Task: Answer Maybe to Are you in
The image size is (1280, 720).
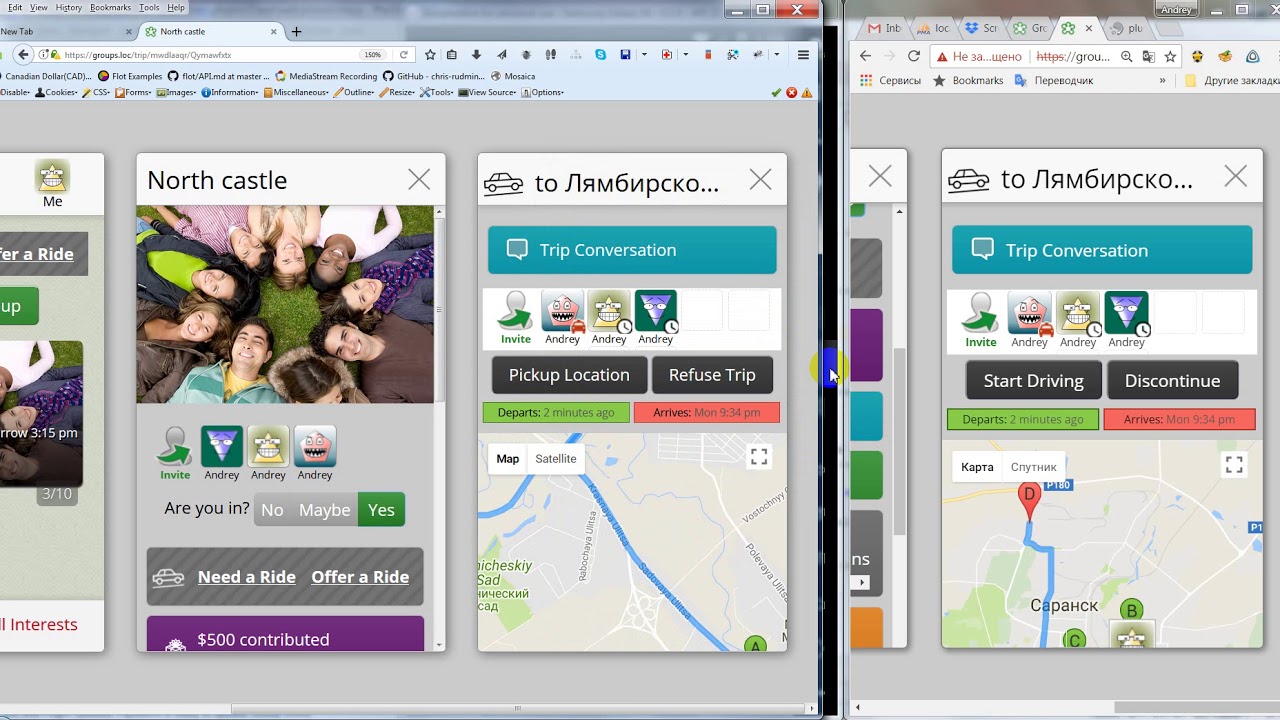Action: click(x=325, y=510)
